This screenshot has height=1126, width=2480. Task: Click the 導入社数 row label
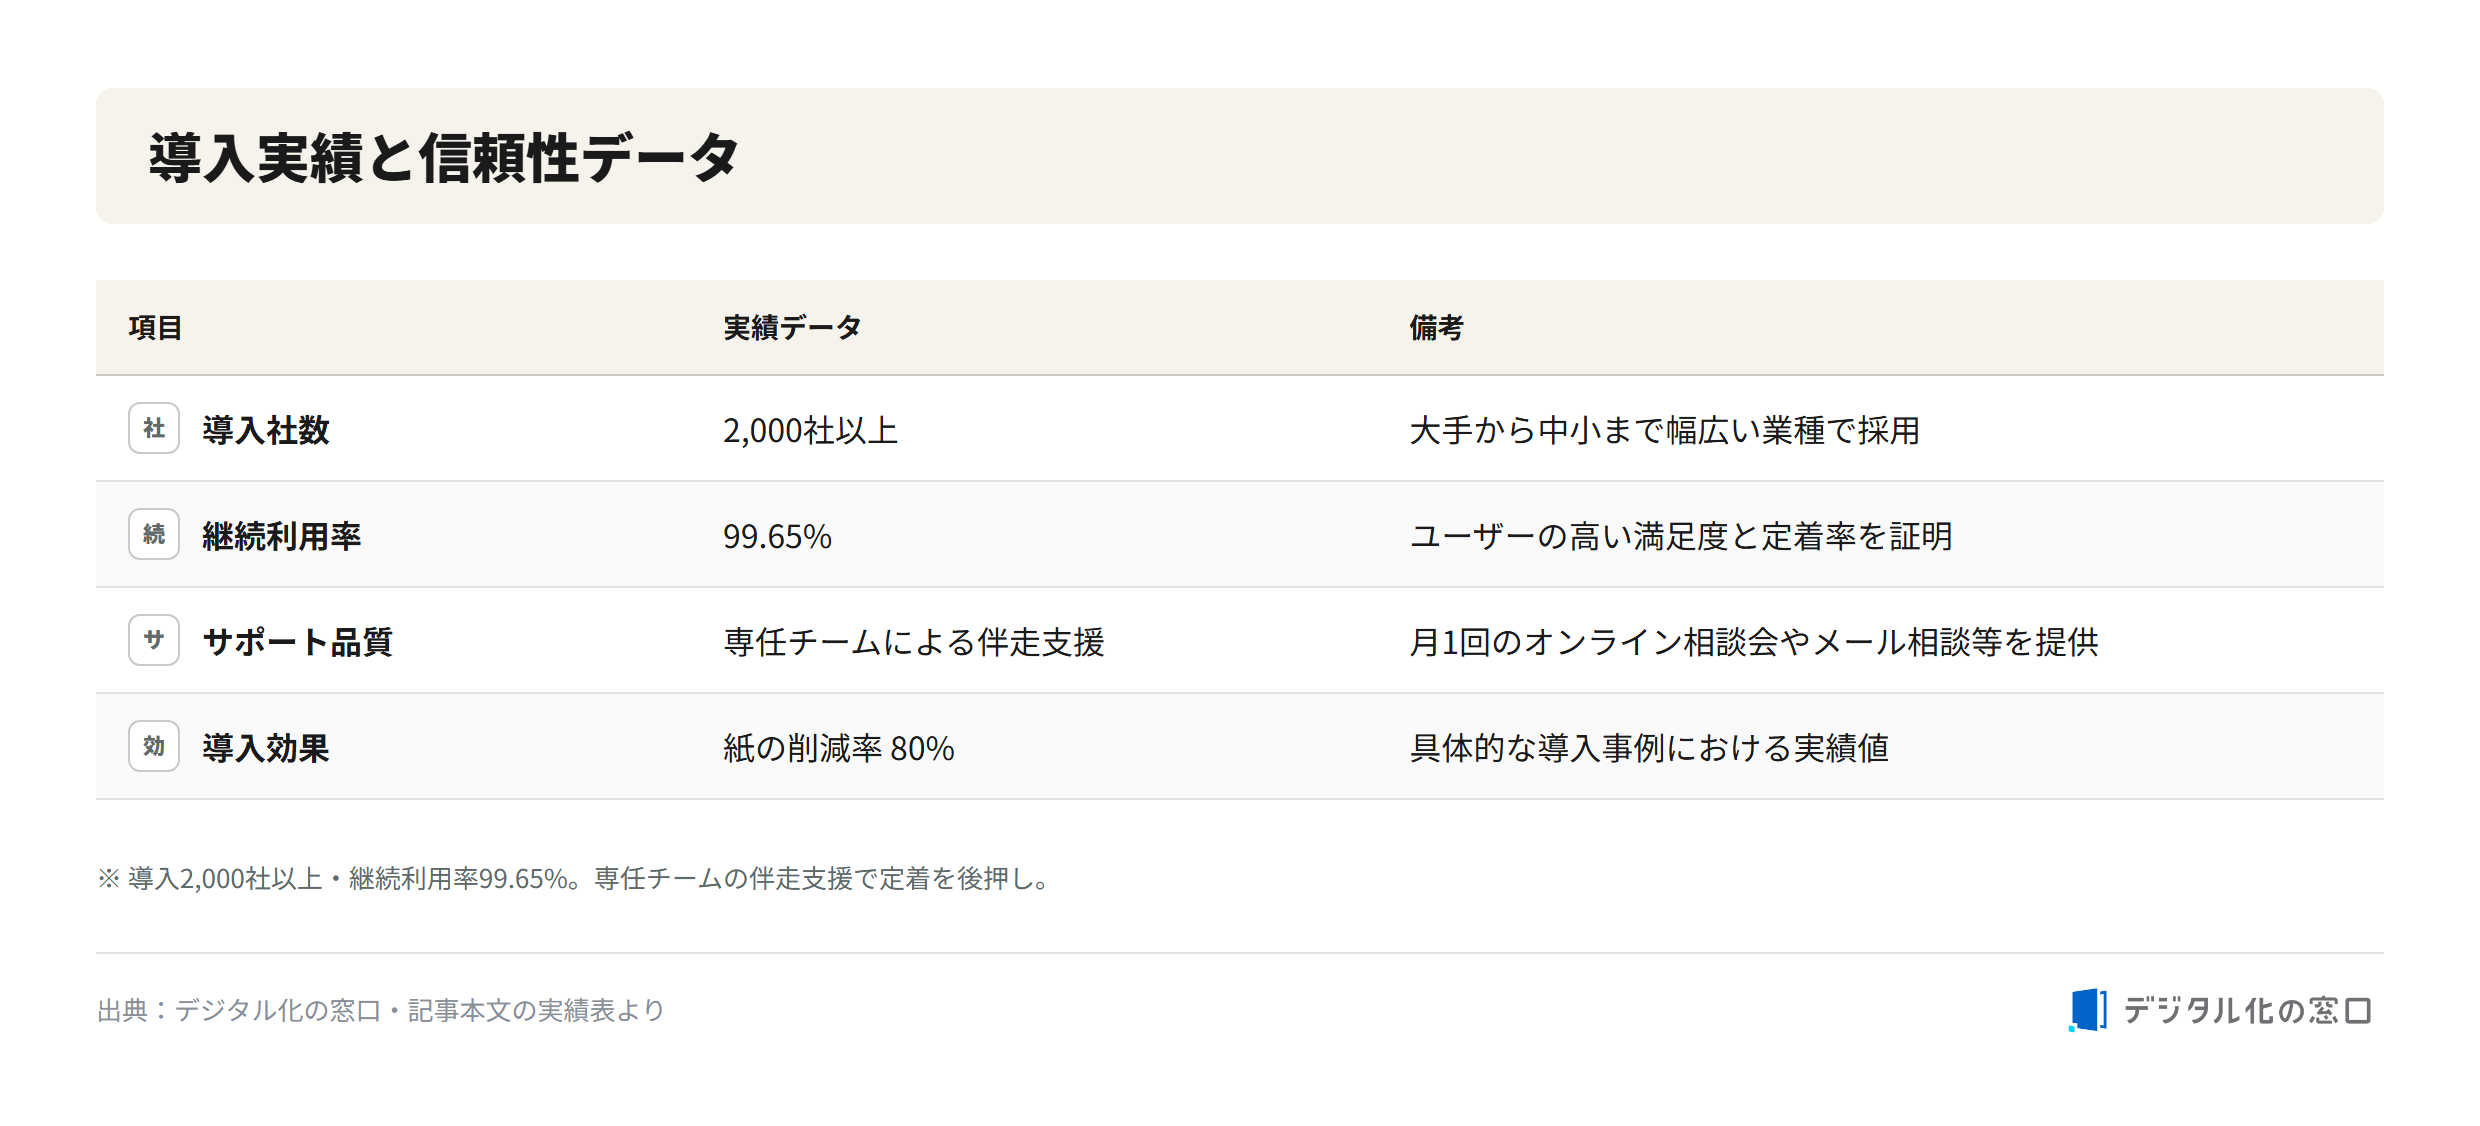click(266, 430)
